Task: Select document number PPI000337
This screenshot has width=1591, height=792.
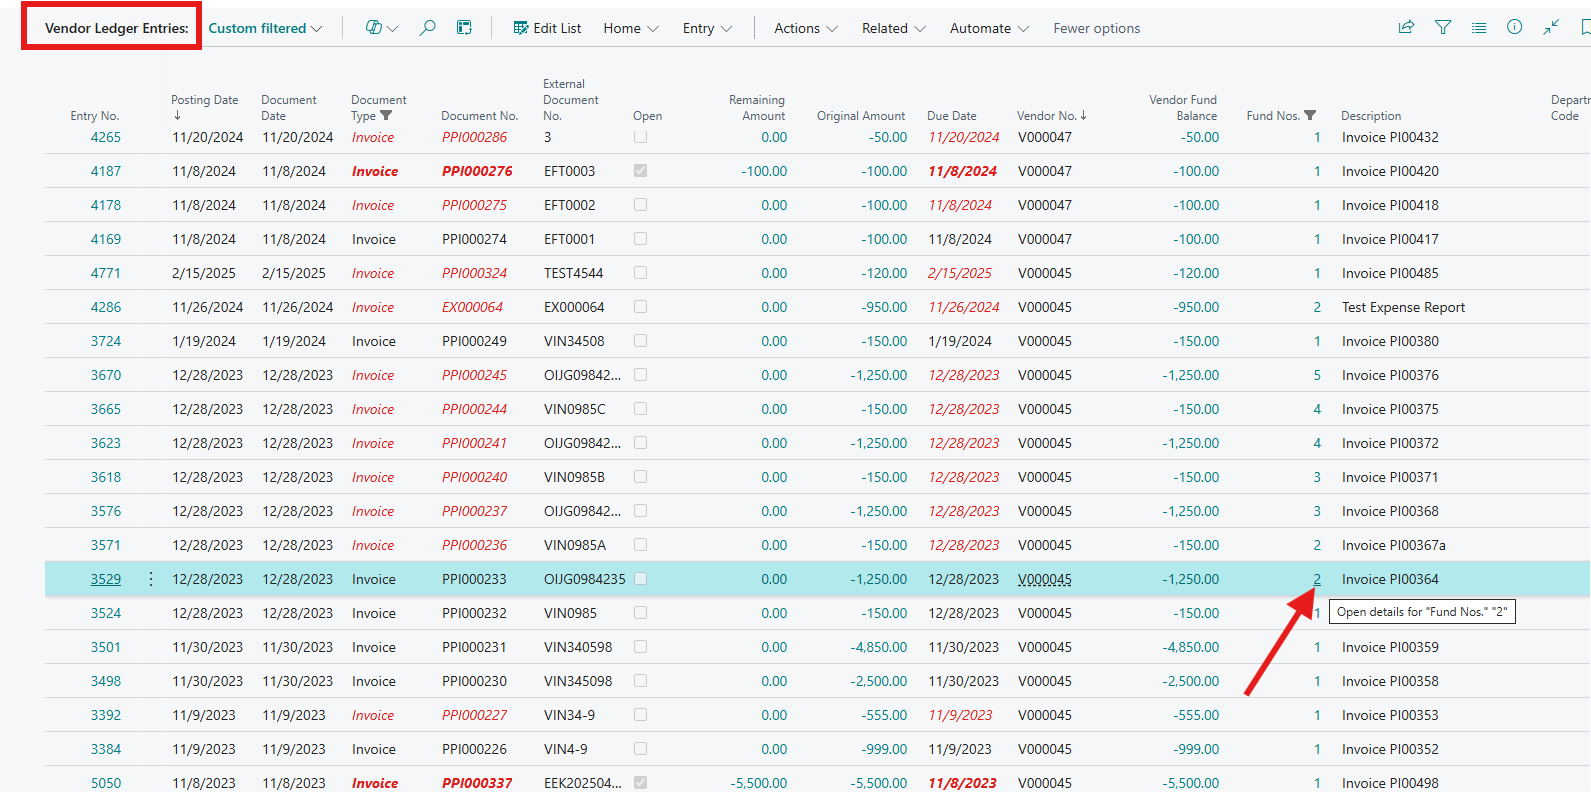Action: pyautogui.click(x=477, y=783)
